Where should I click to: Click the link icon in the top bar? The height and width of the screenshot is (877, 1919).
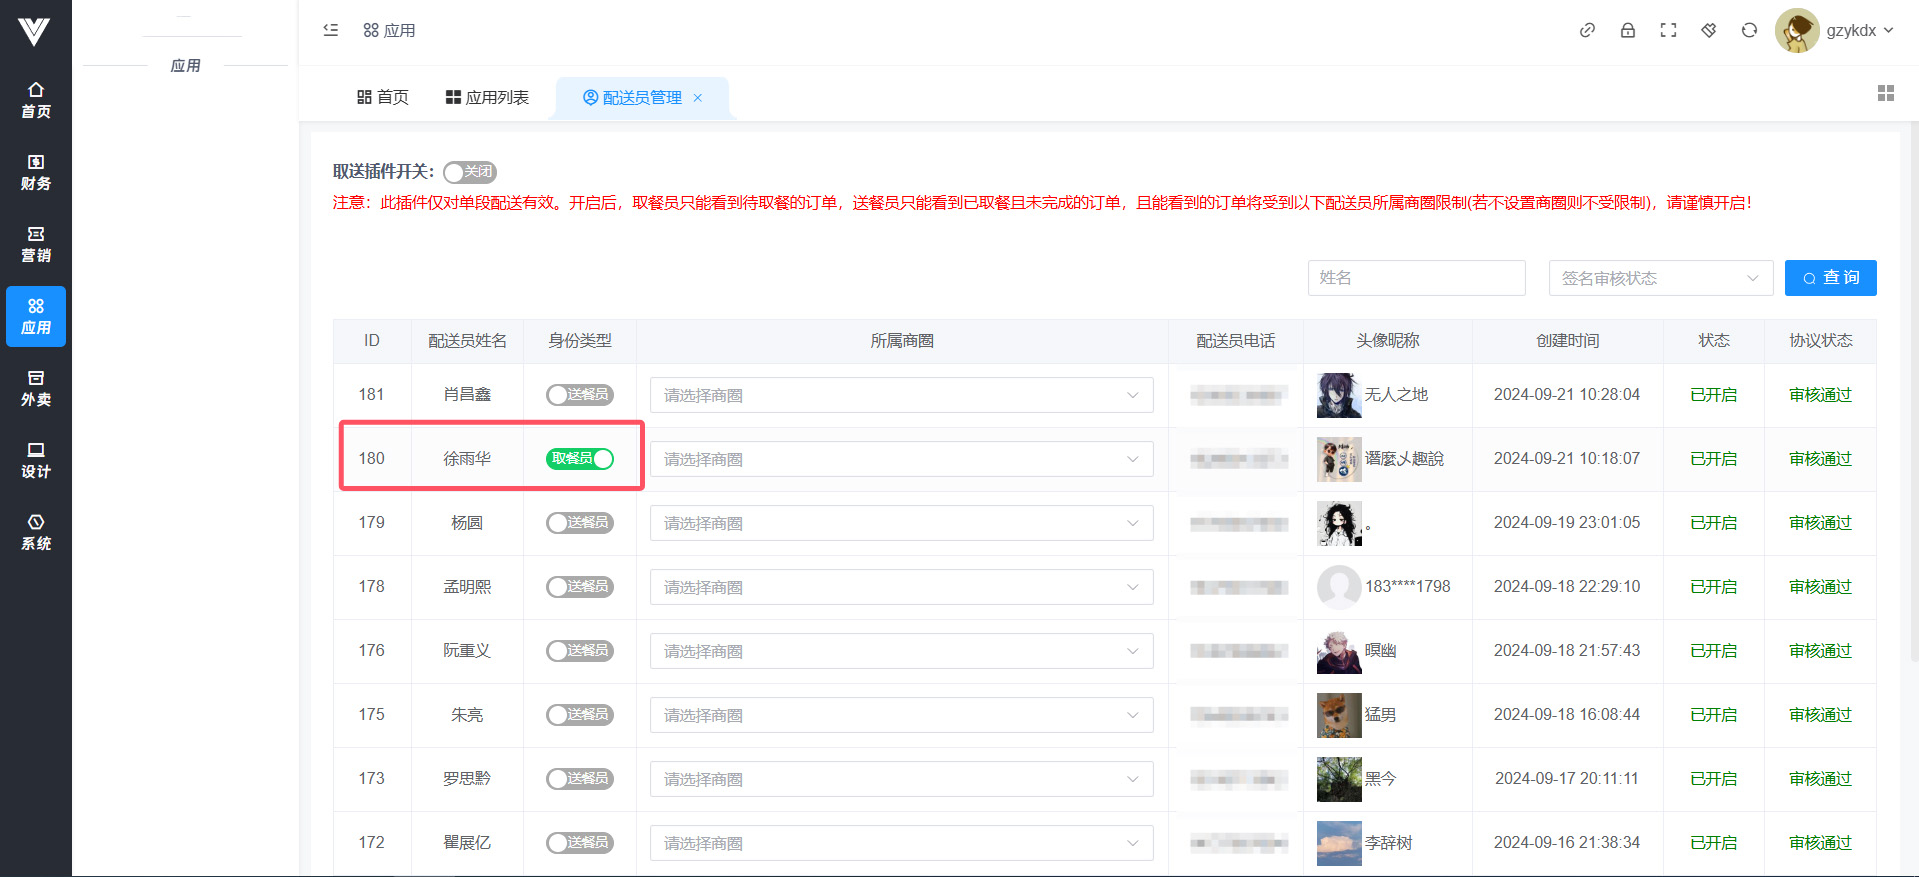1587,30
